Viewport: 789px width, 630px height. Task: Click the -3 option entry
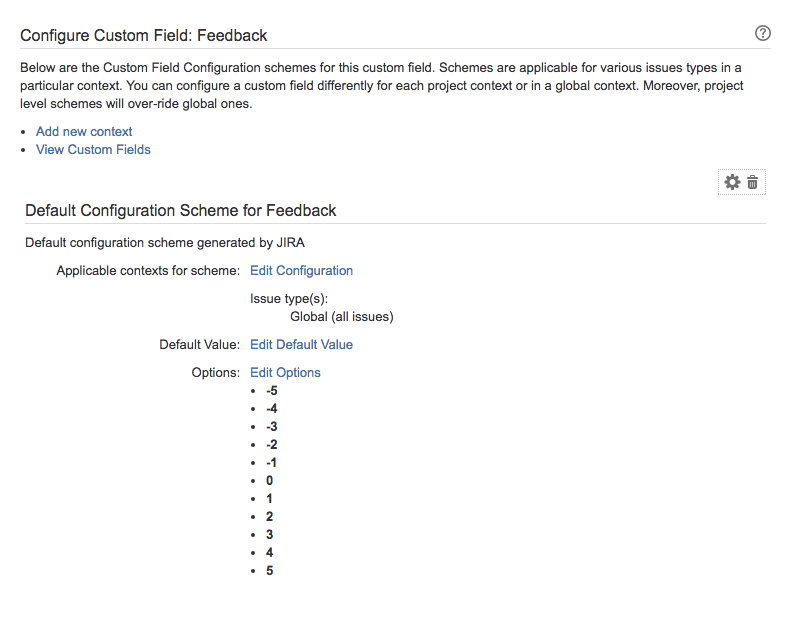point(272,426)
